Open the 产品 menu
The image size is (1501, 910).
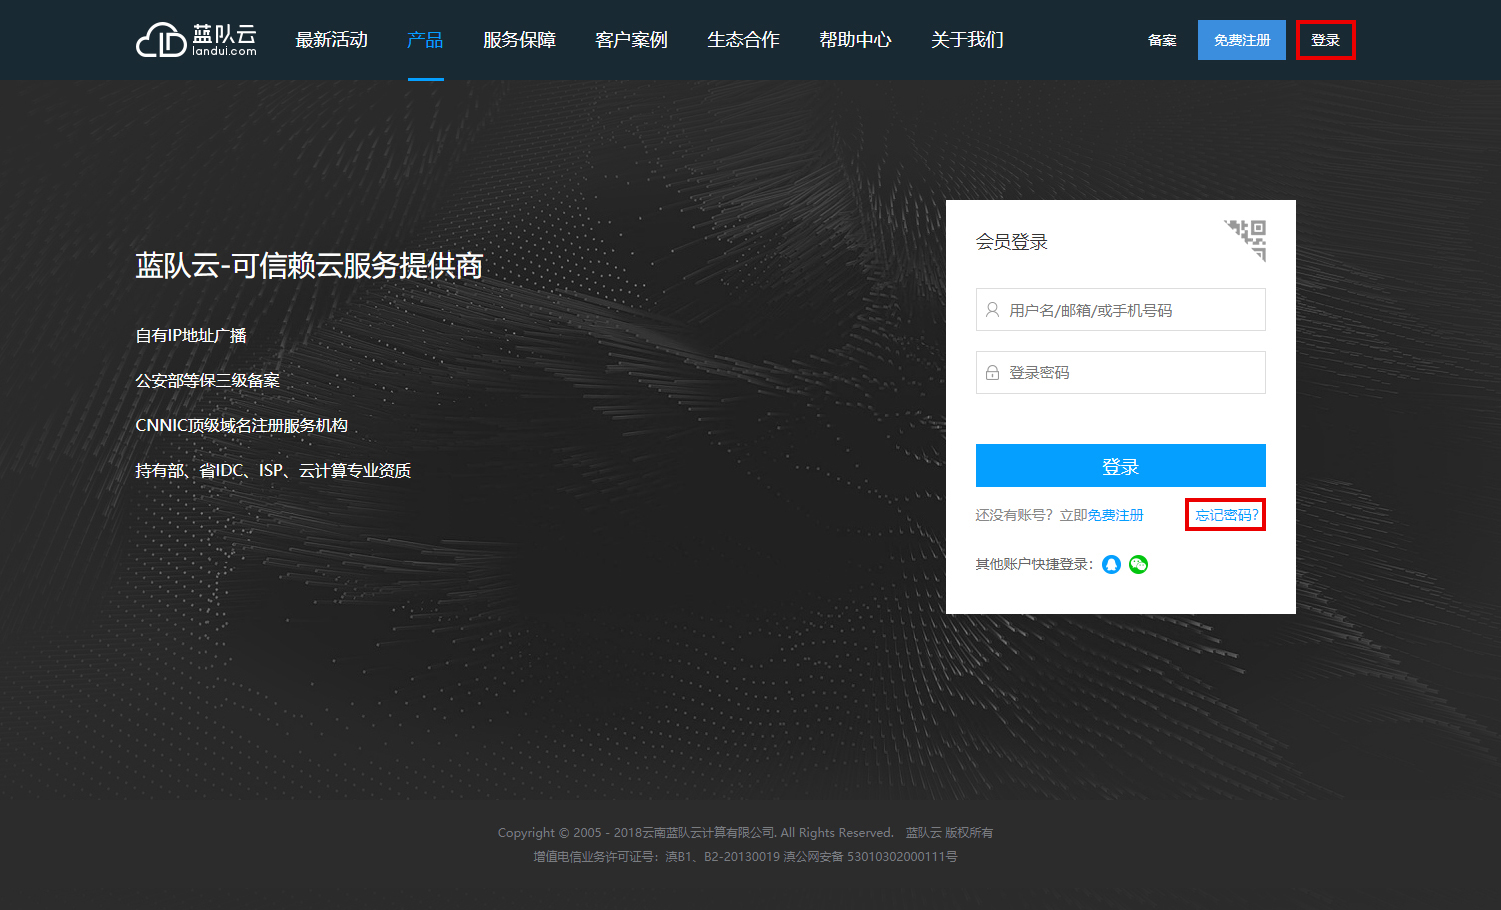tap(425, 40)
